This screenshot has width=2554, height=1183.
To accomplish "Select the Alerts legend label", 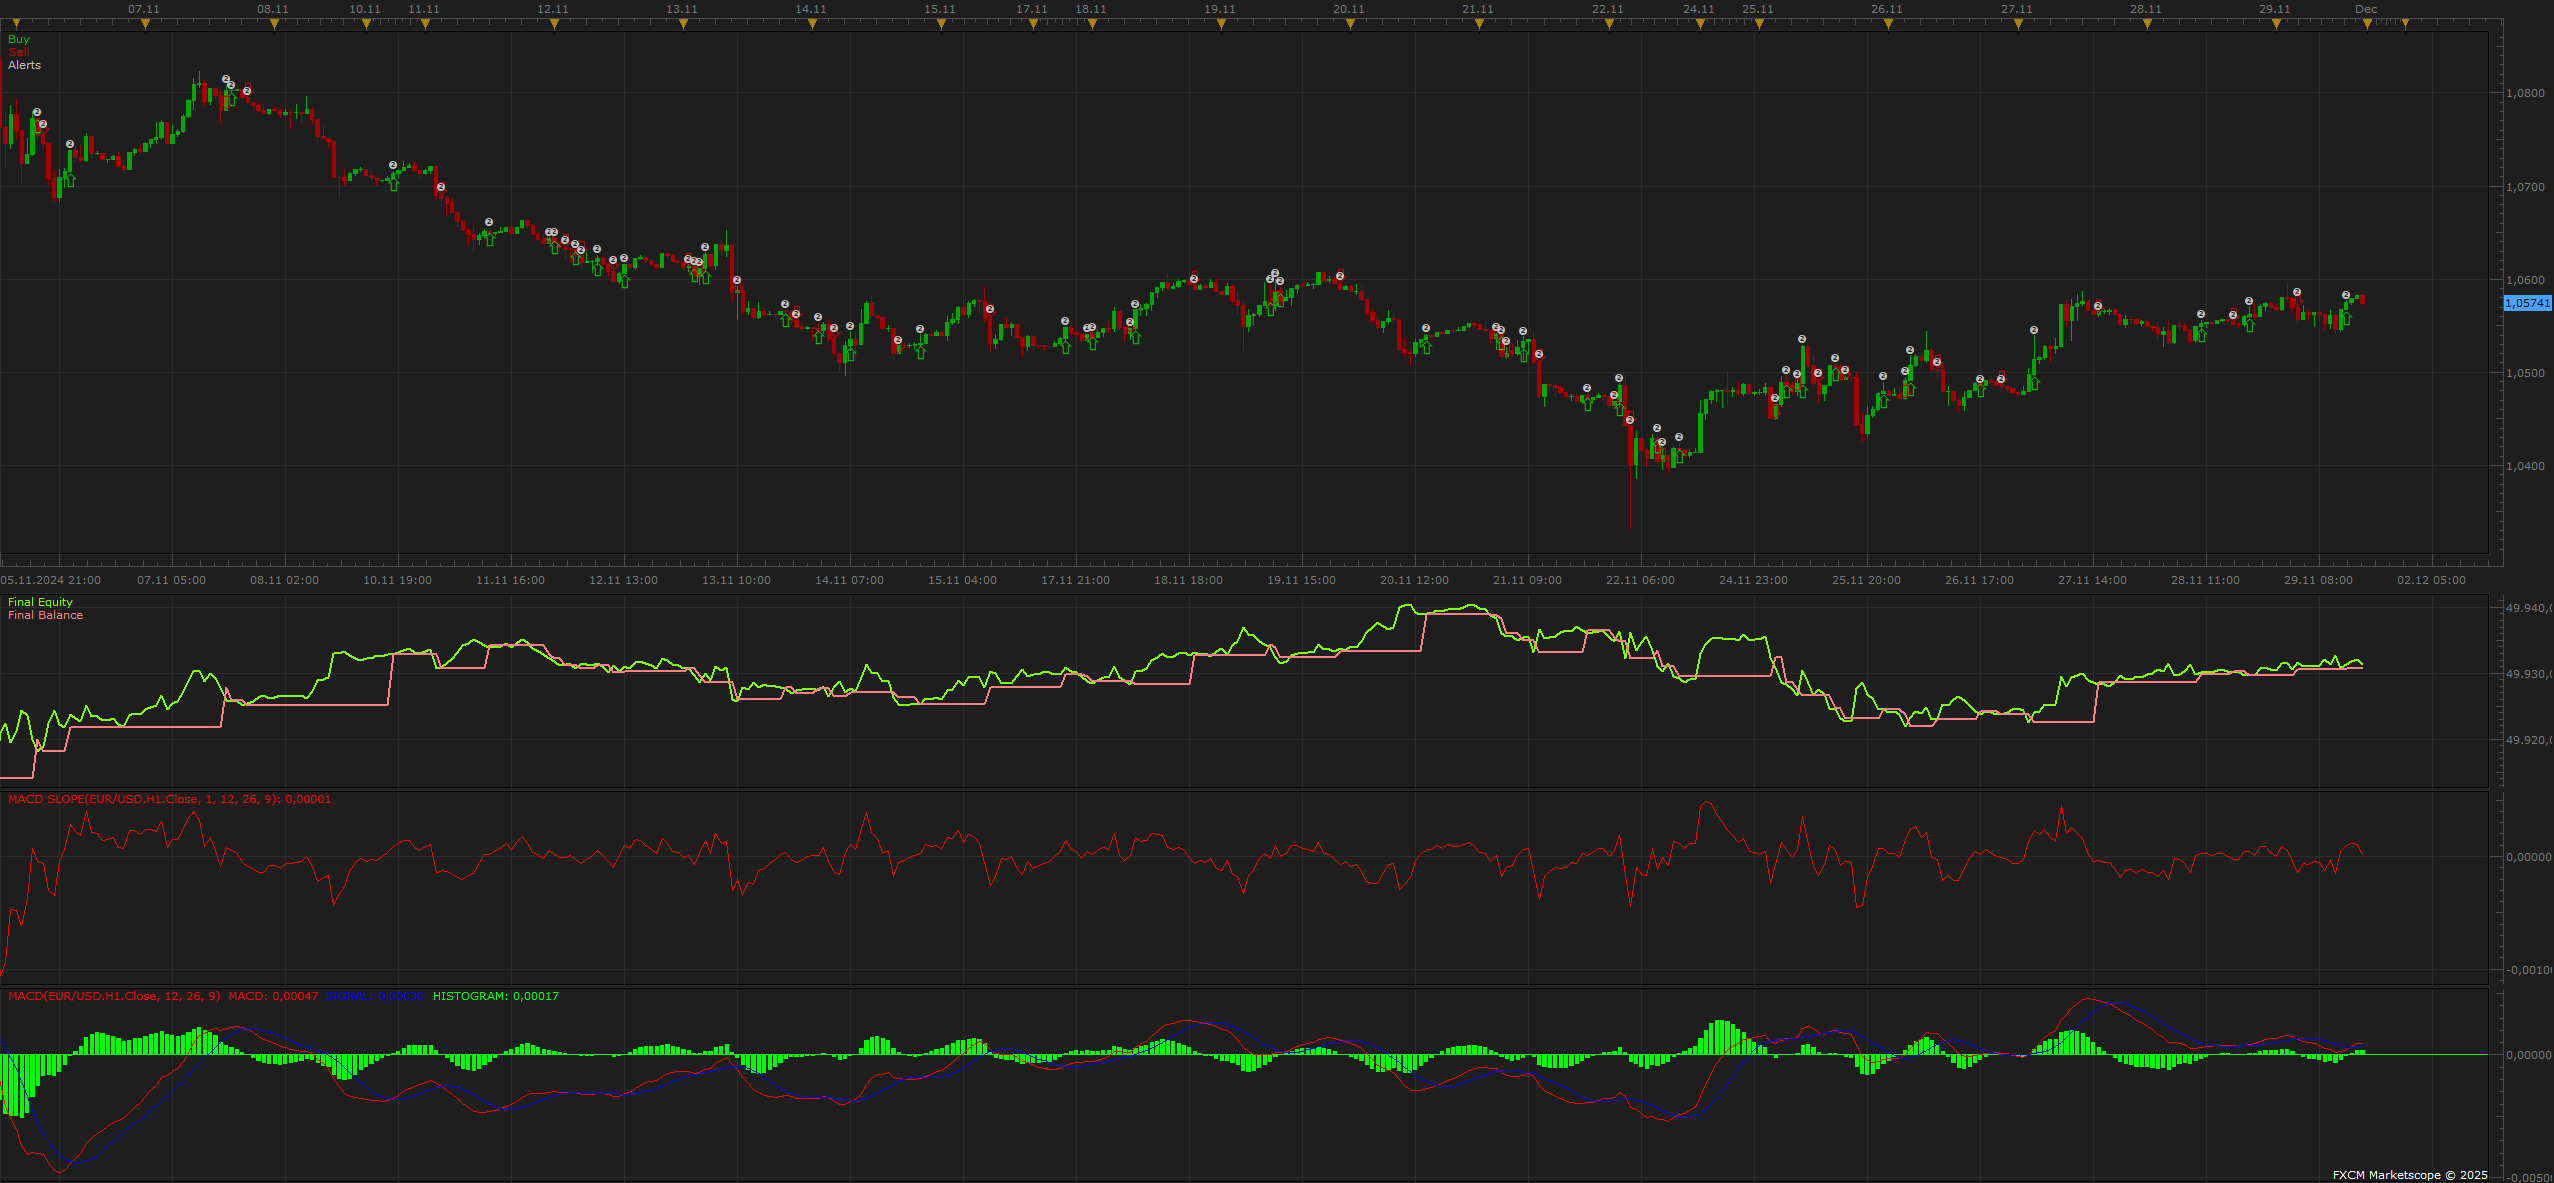I will [25, 65].
